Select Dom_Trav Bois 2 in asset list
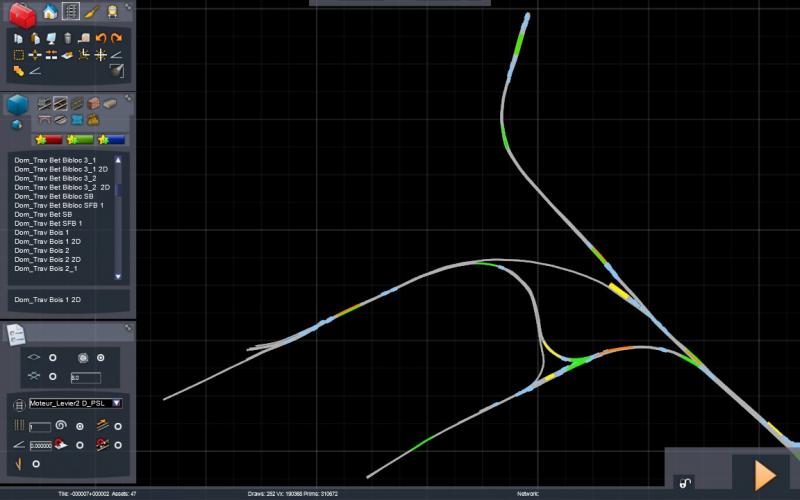The height and width of the screenshot is (500, 800). coord(42,251)
